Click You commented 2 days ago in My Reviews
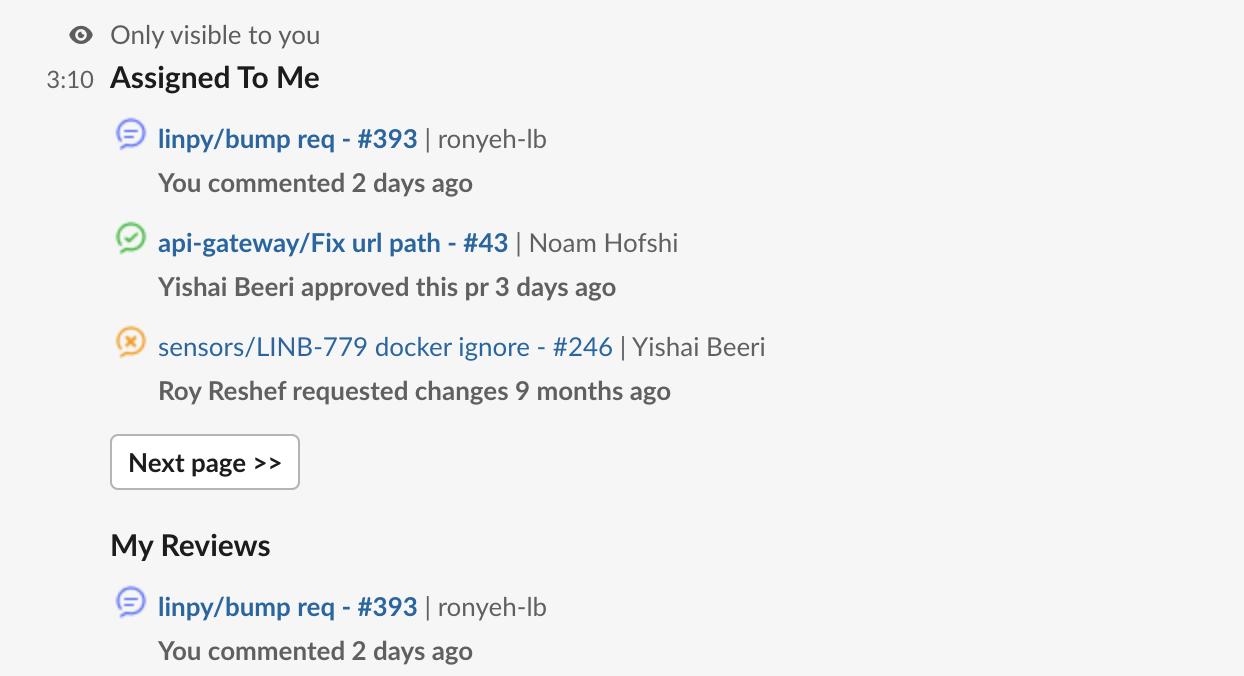1244x676 pixels. (316, 652)
